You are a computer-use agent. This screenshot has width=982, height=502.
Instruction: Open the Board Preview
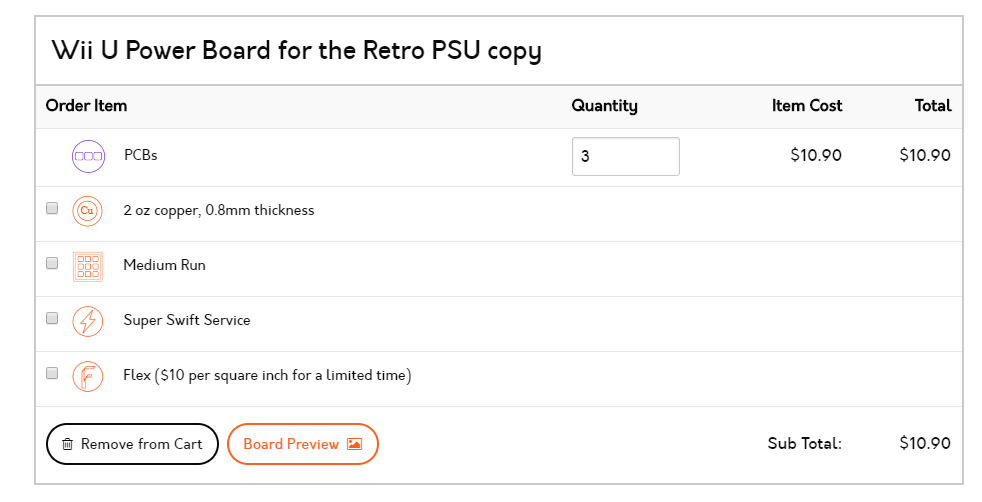pos(302,444)
